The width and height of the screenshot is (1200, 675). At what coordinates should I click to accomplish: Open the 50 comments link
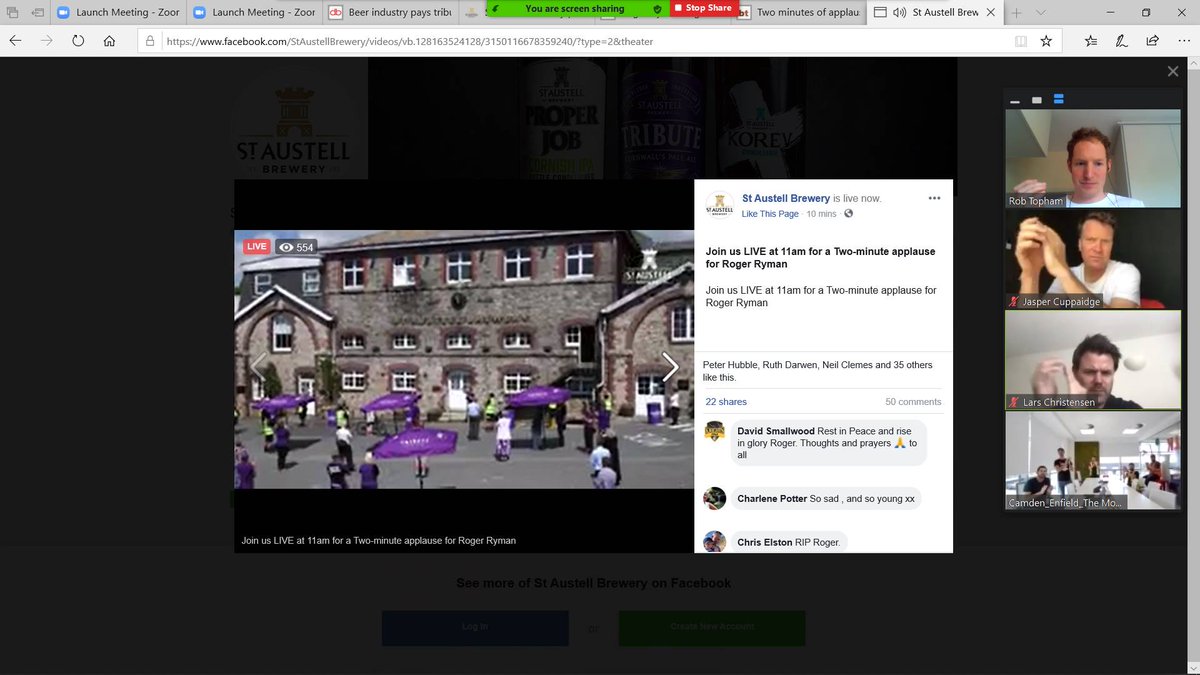click(x=913, y=401)
